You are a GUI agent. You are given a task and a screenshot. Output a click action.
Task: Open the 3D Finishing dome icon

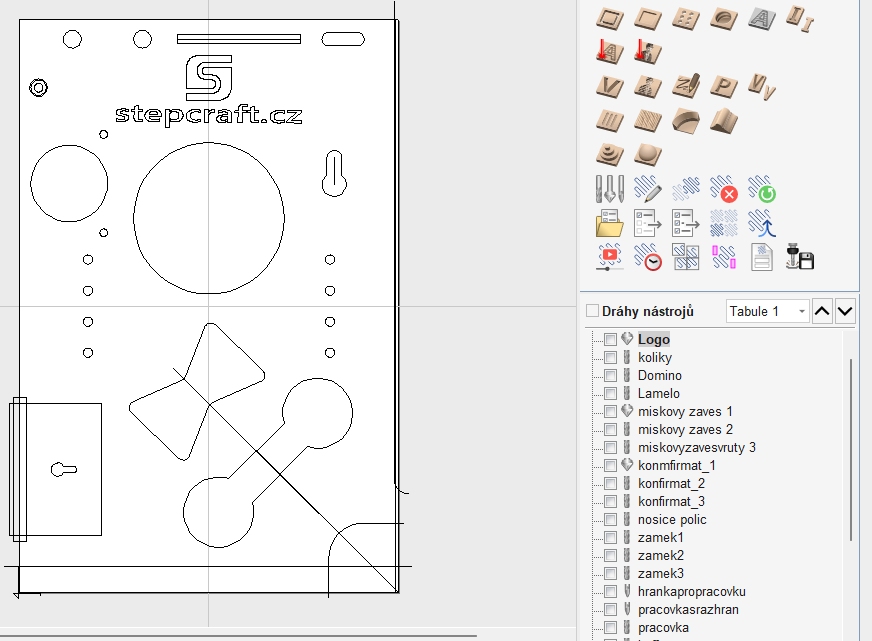[648, 154]
